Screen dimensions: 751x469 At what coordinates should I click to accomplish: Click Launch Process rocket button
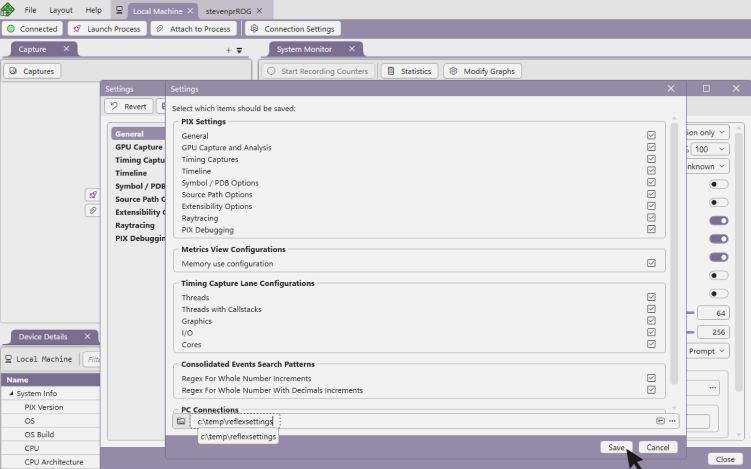click(x=107, y=29)
